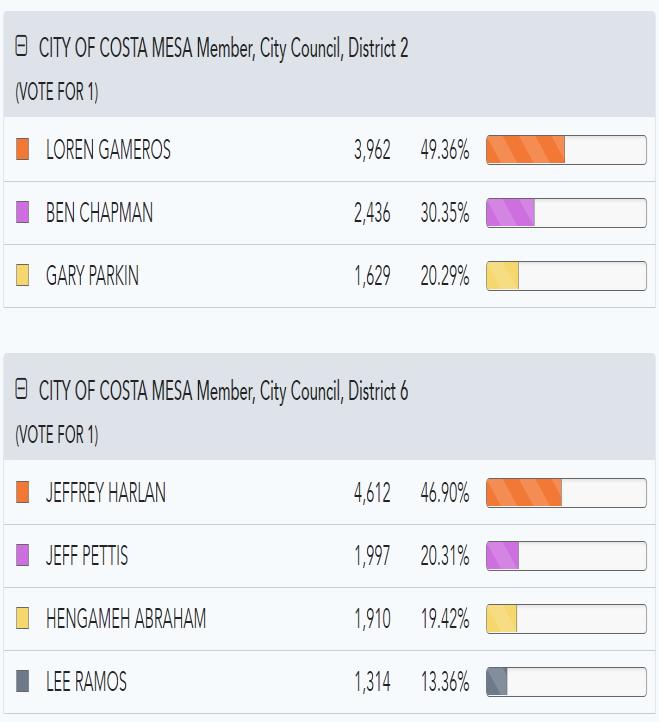Select the JEFFREY HARLAN candidate name
Screen dimensions: 659x722
106,493
